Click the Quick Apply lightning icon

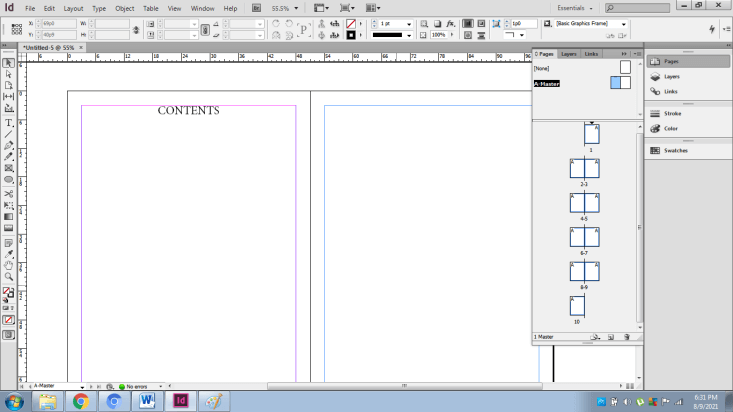coord(711,29)
